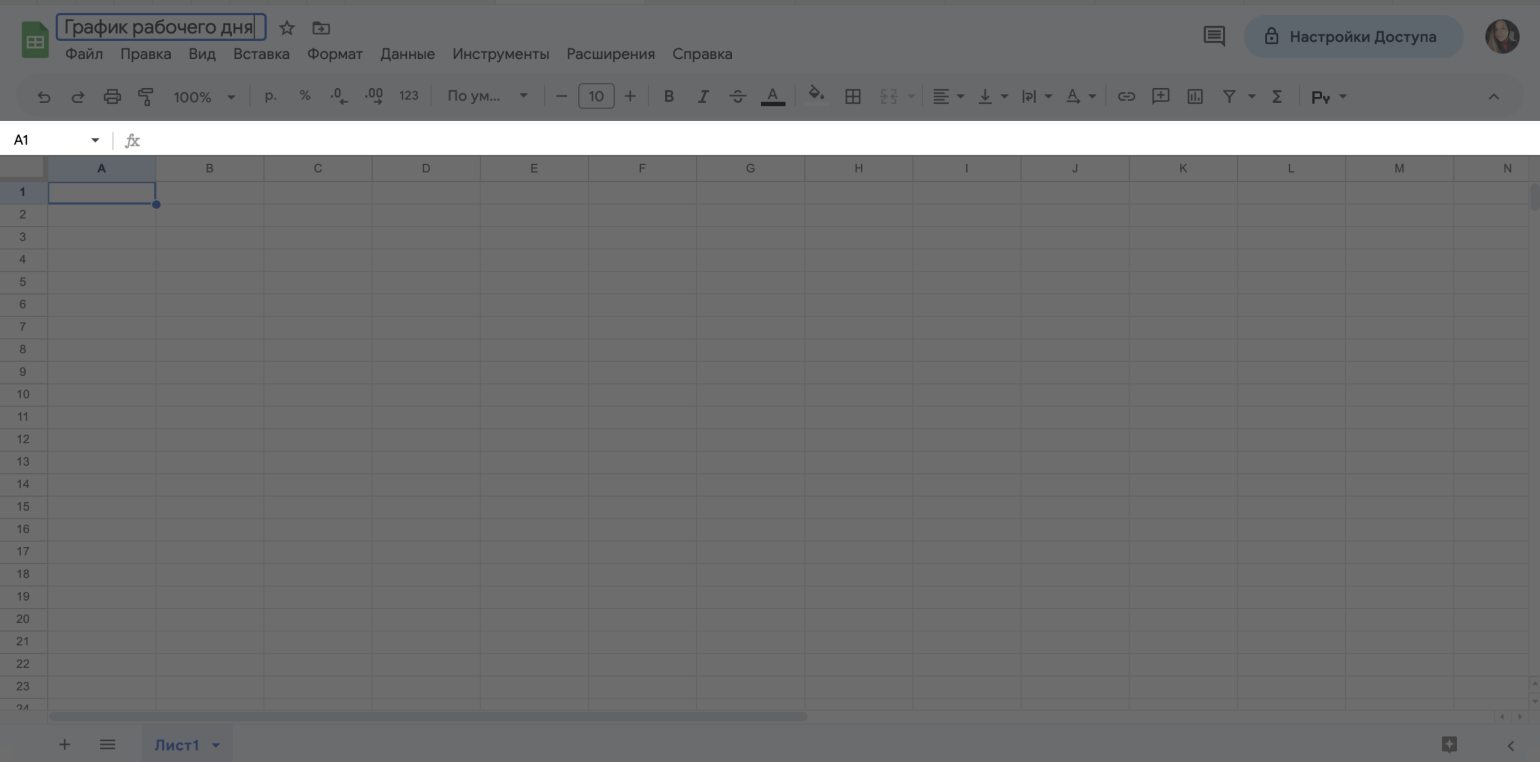Viewport: 1540px width, 762px height.
Task: Star this spreadsheet document
Action: point(287,28)
